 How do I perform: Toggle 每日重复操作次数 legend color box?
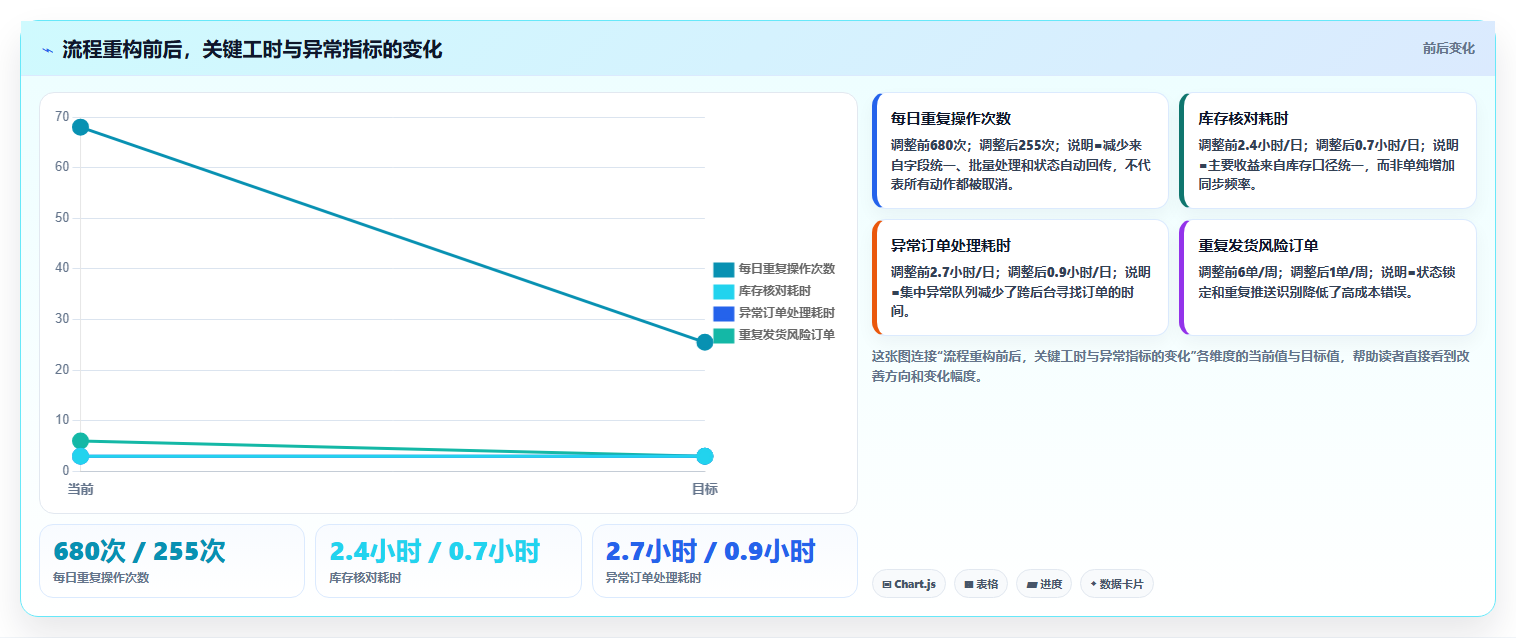pos(724,269)
